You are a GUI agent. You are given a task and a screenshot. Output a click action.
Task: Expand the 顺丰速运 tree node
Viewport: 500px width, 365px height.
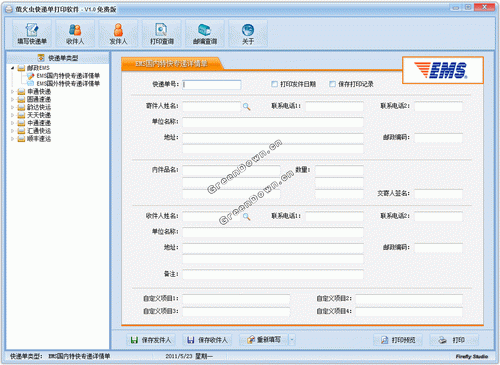13,139
